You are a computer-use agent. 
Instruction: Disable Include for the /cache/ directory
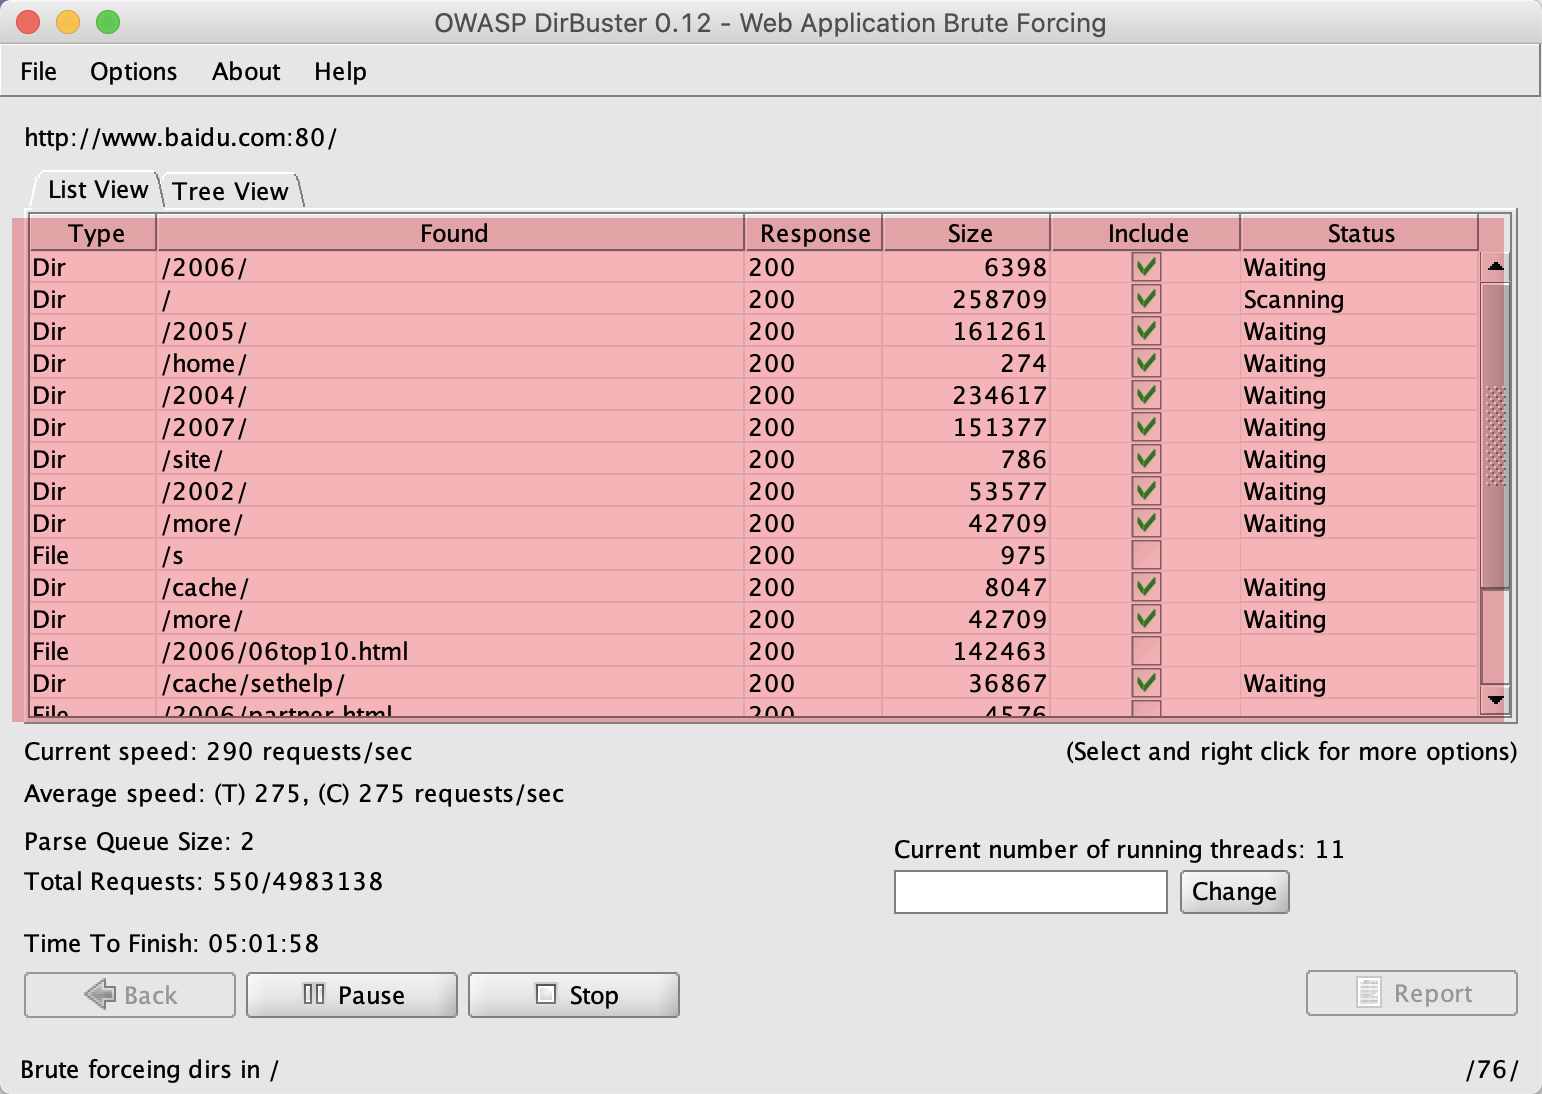point(1146,587)
